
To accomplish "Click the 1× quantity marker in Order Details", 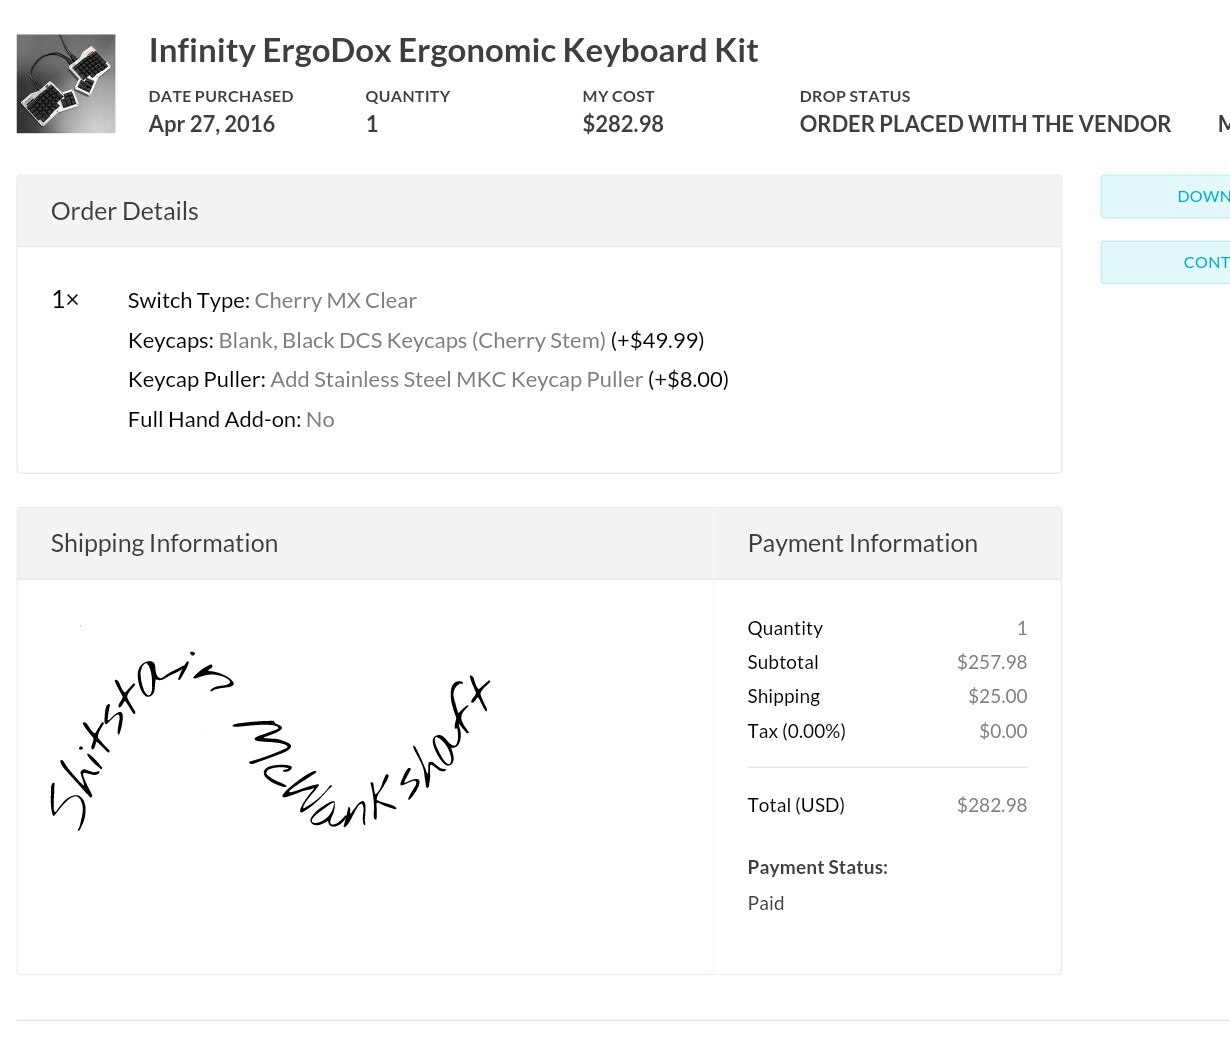I will pos(65,300).
